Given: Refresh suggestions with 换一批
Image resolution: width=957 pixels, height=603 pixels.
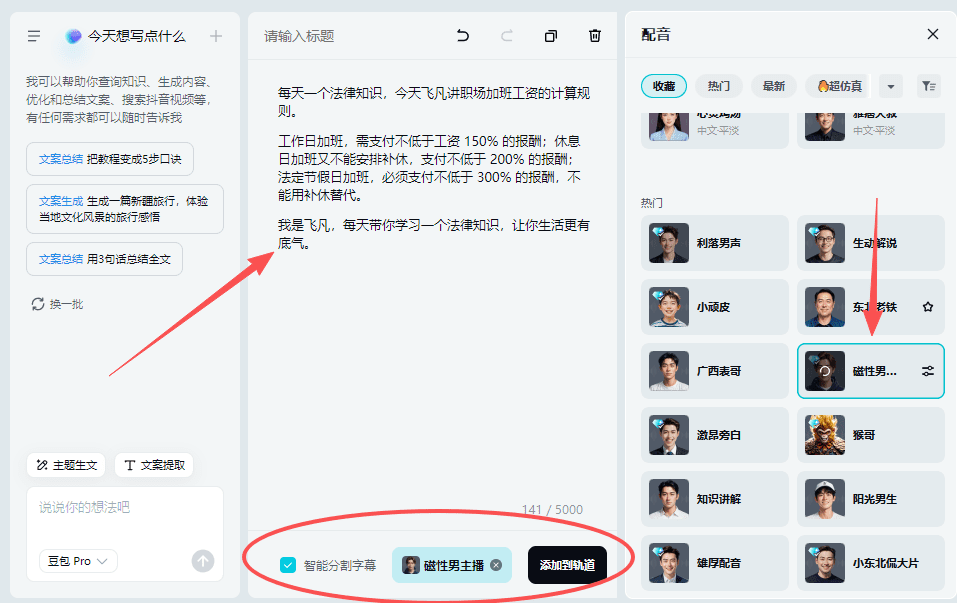Looking at the screenshot, I should click(x=58, y=304).
